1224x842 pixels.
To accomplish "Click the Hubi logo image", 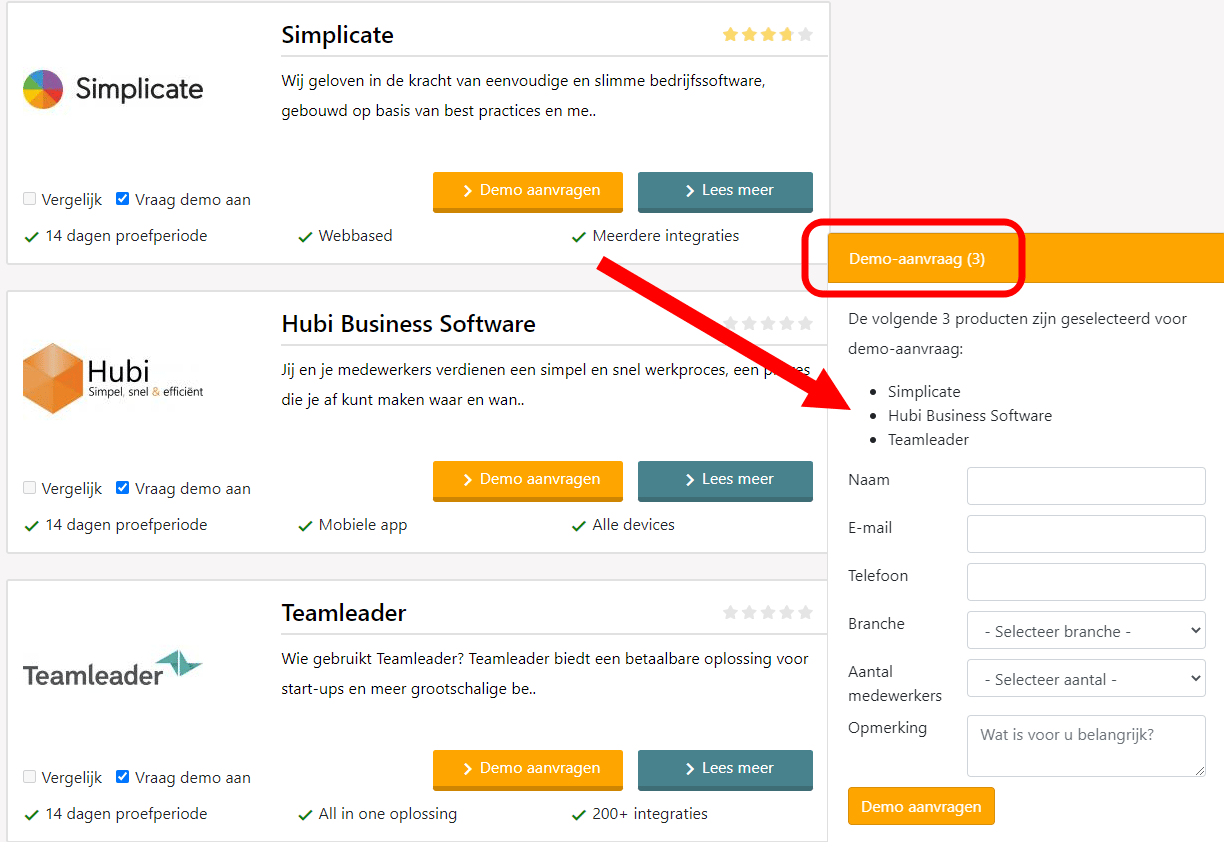I will pyautogui.click(x=113, y=378).
